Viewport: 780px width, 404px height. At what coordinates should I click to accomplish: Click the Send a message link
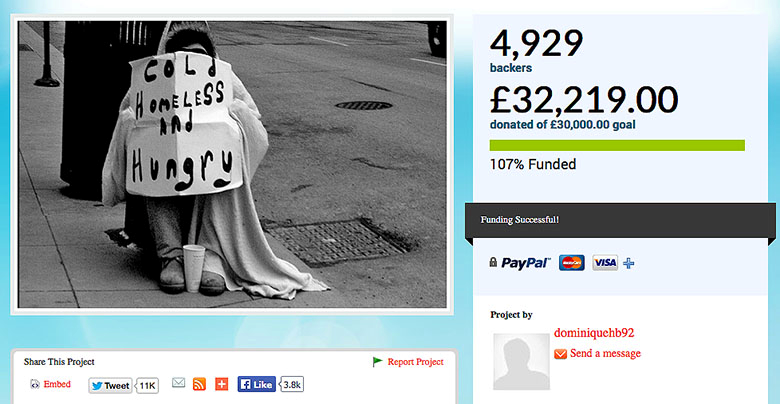(605, 353)
